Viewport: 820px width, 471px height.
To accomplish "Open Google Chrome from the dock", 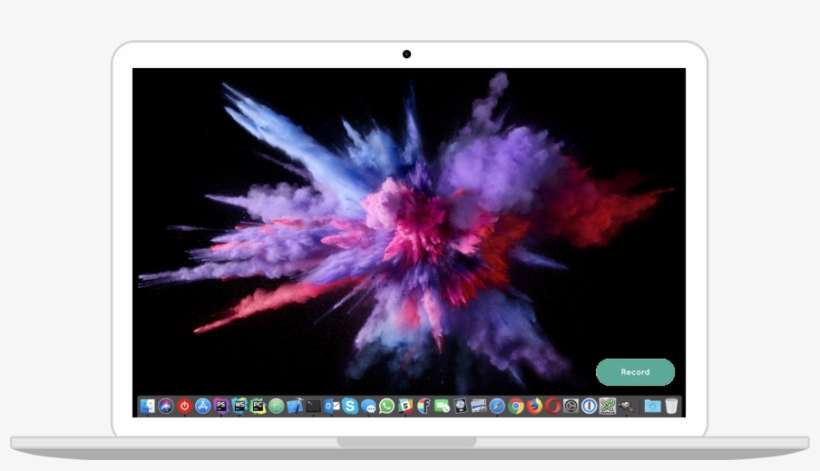I will point(516,406).
